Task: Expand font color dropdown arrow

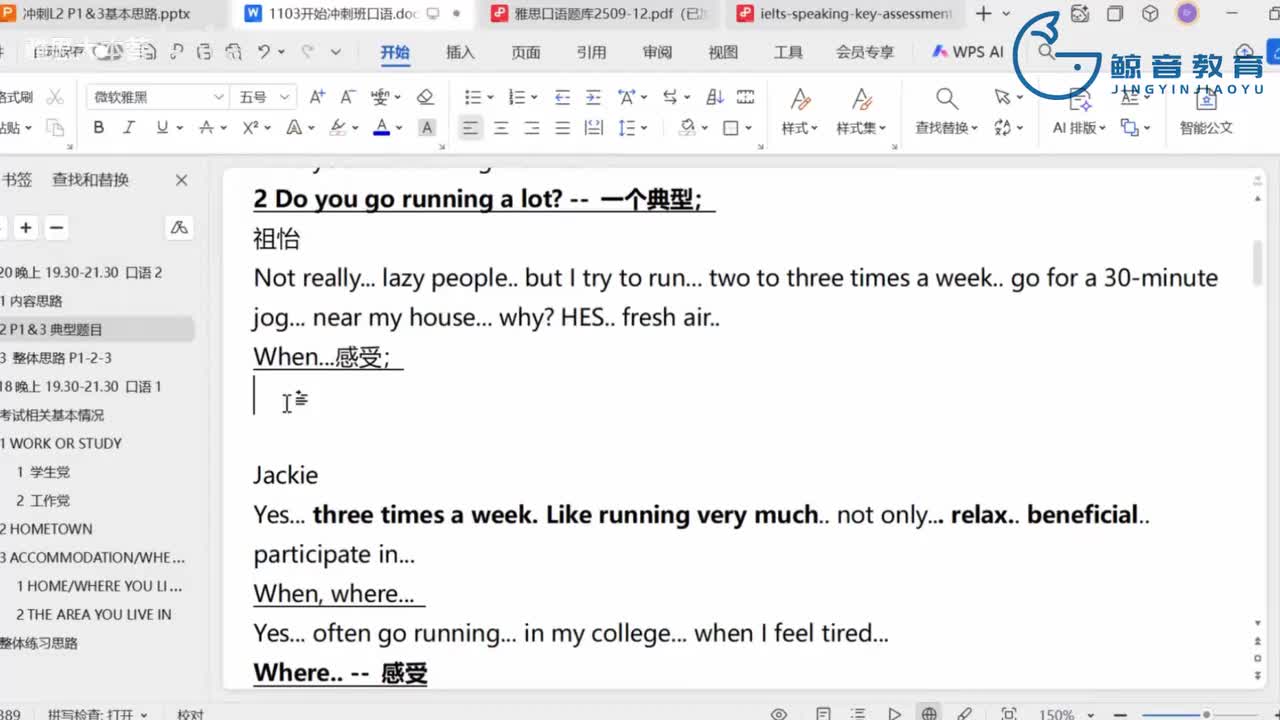Action: [398, 128]
